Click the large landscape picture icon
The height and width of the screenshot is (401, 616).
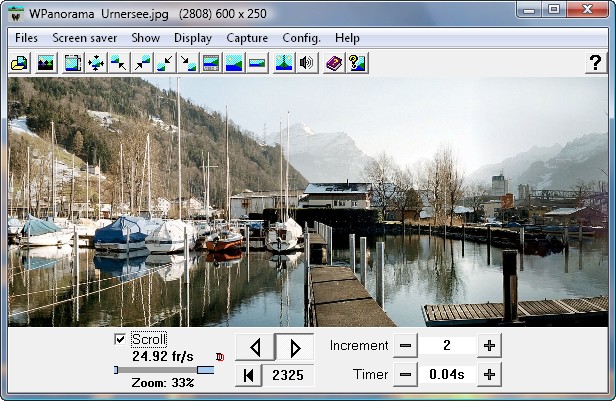[234, 63]
